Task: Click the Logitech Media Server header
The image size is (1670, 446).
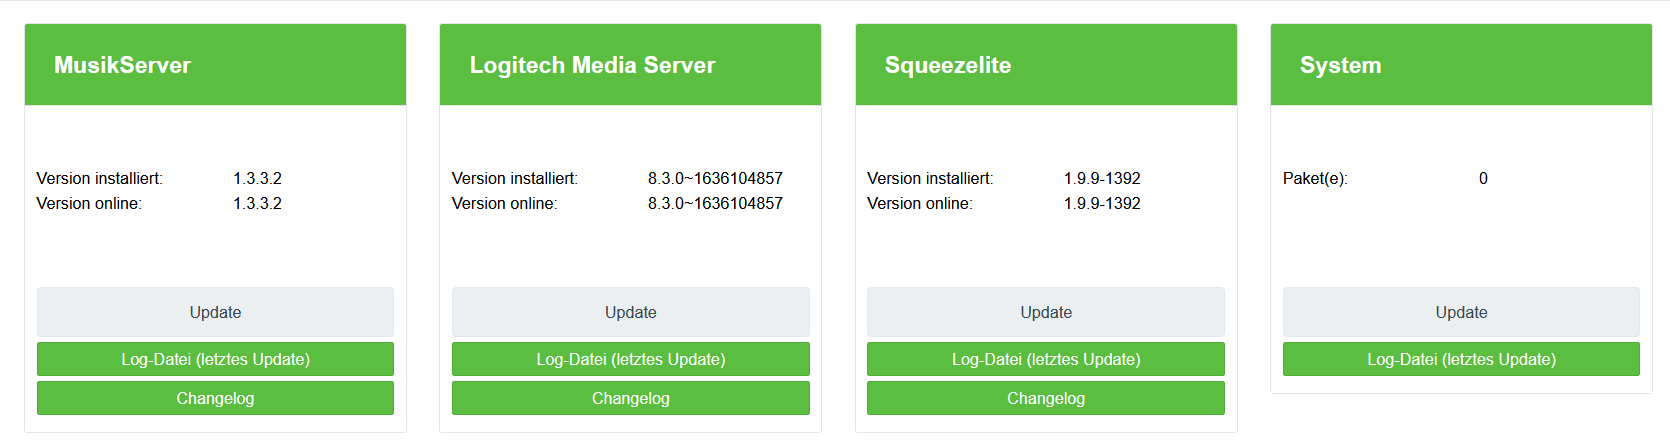Action: 592,65
